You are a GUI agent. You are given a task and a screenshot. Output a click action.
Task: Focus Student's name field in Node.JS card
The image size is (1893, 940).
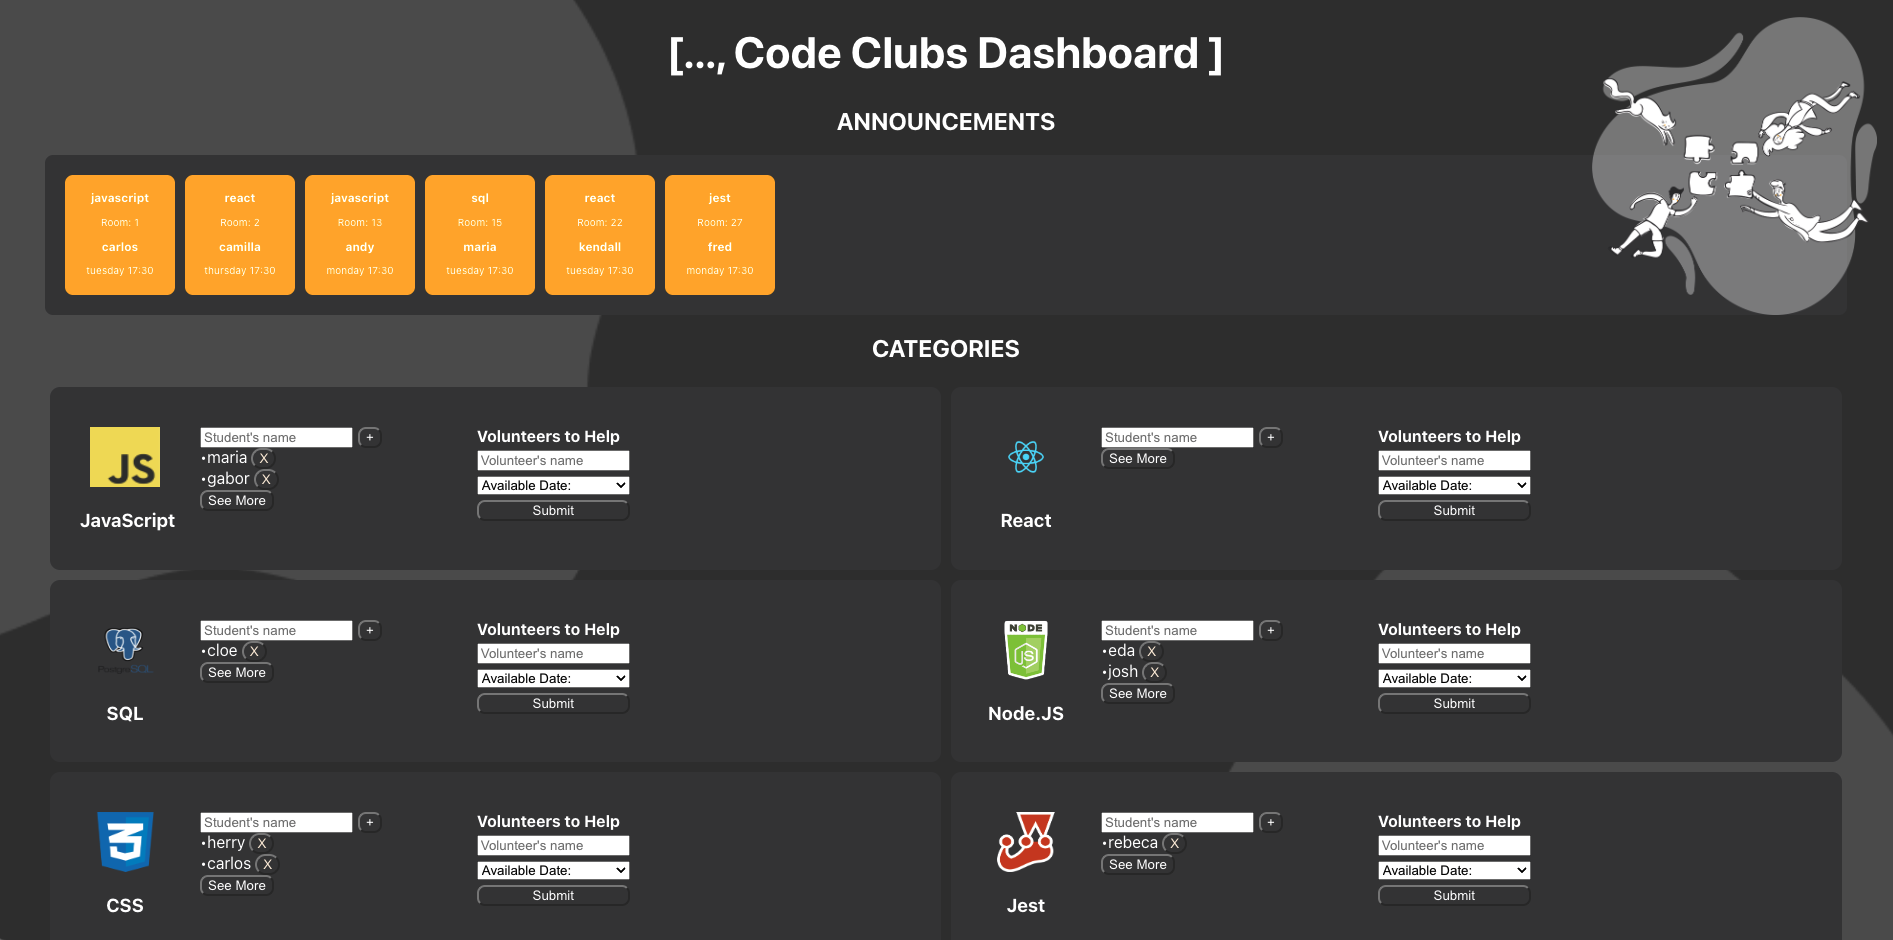pyautogui.click(x=1178, y=630)
